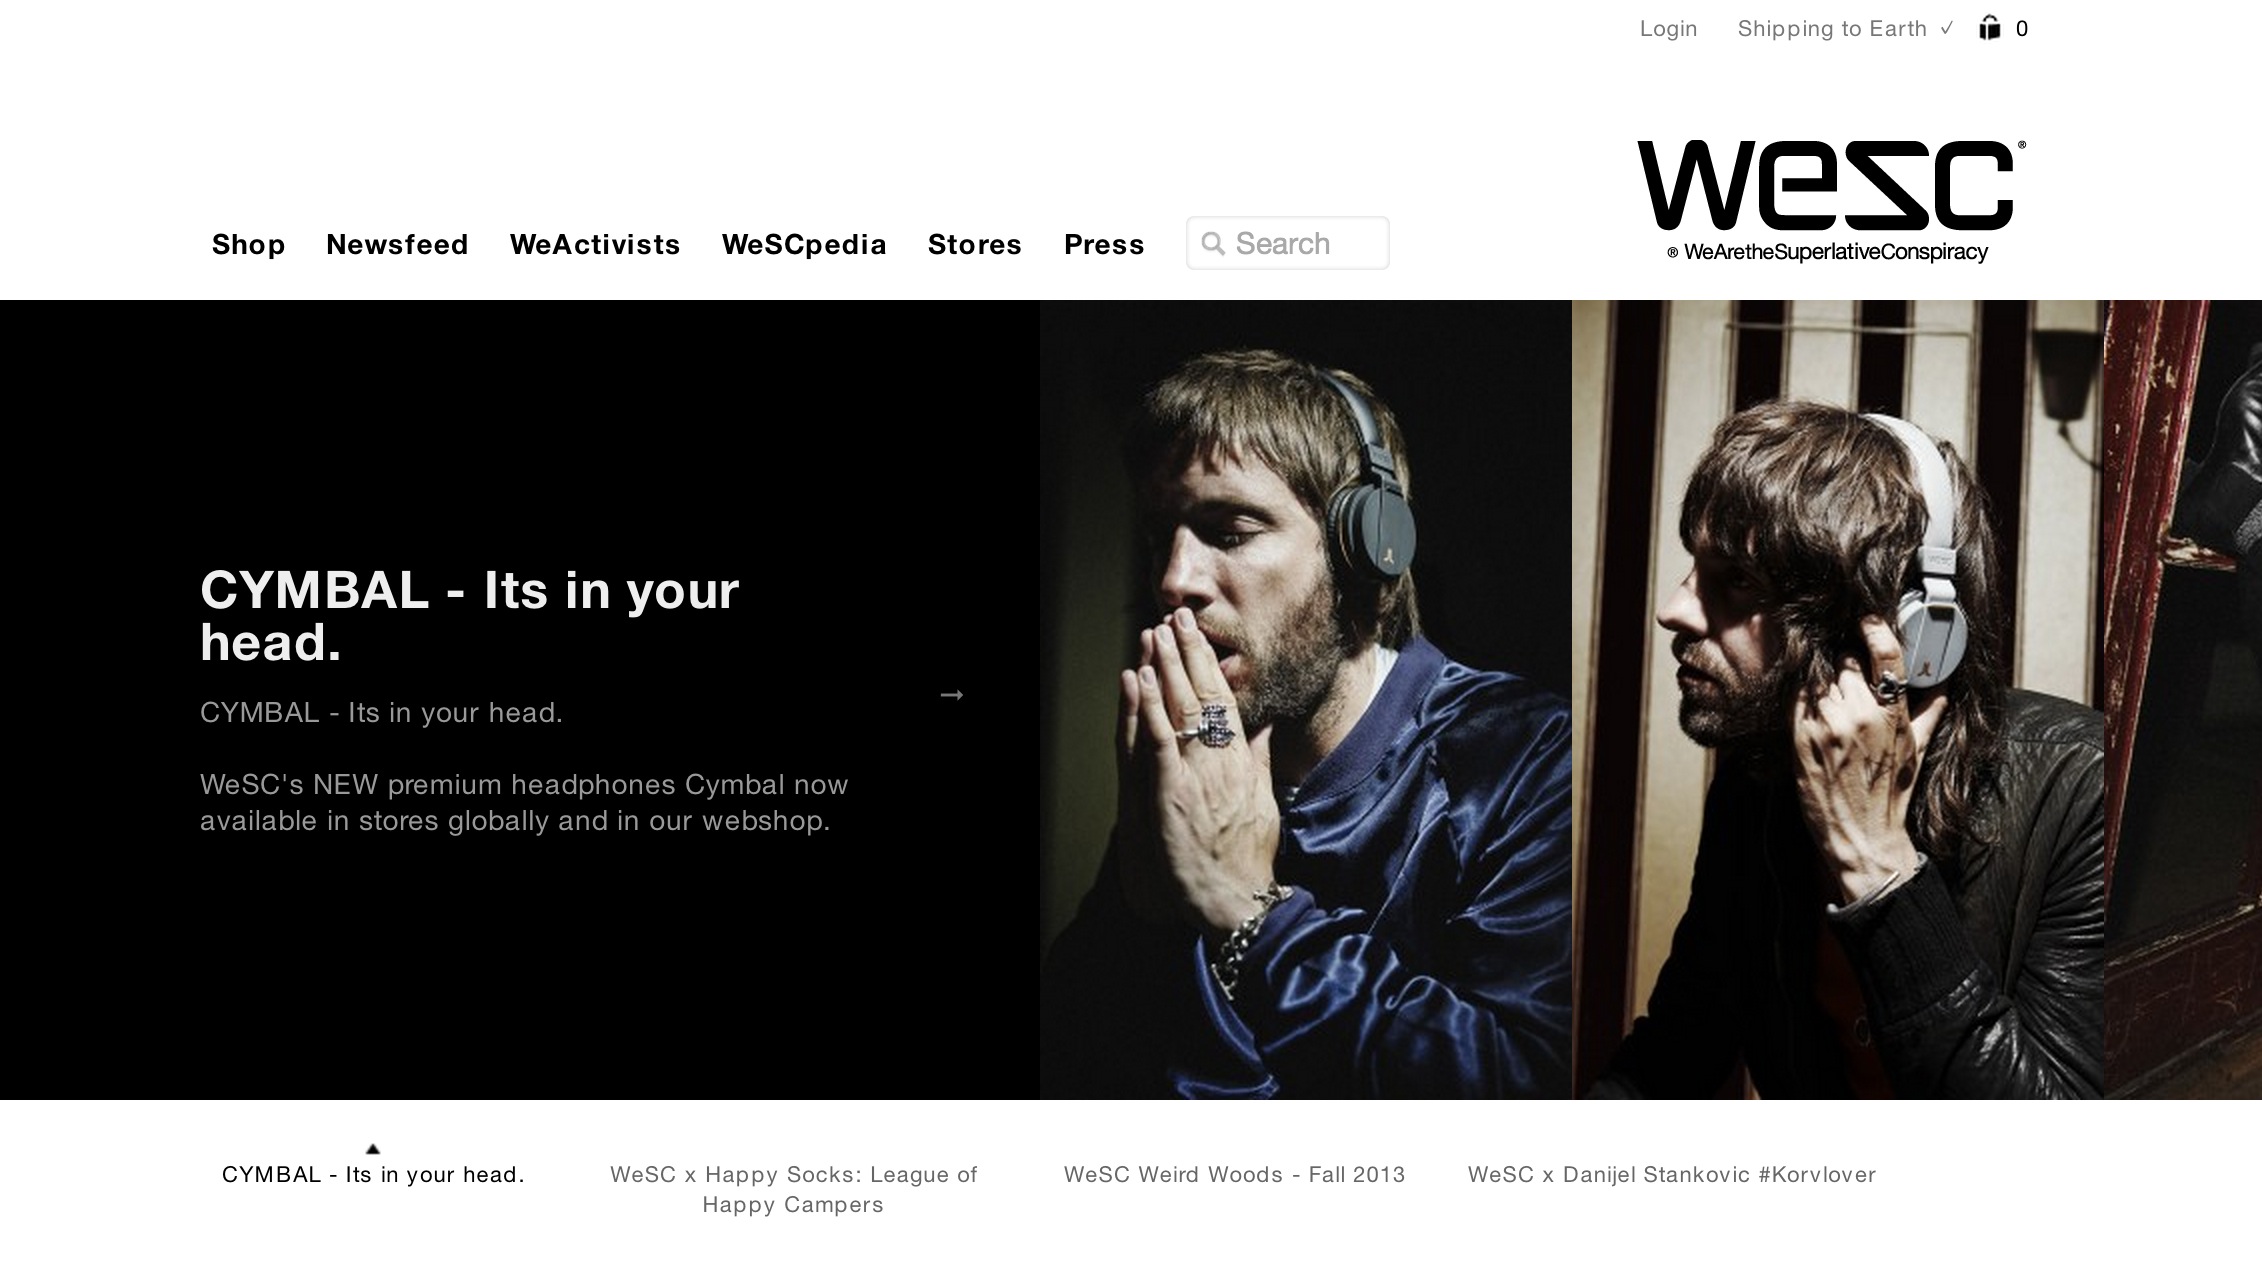Open the Stores page
This screenshot has height=1284, width=2262.
click(975, 245)
